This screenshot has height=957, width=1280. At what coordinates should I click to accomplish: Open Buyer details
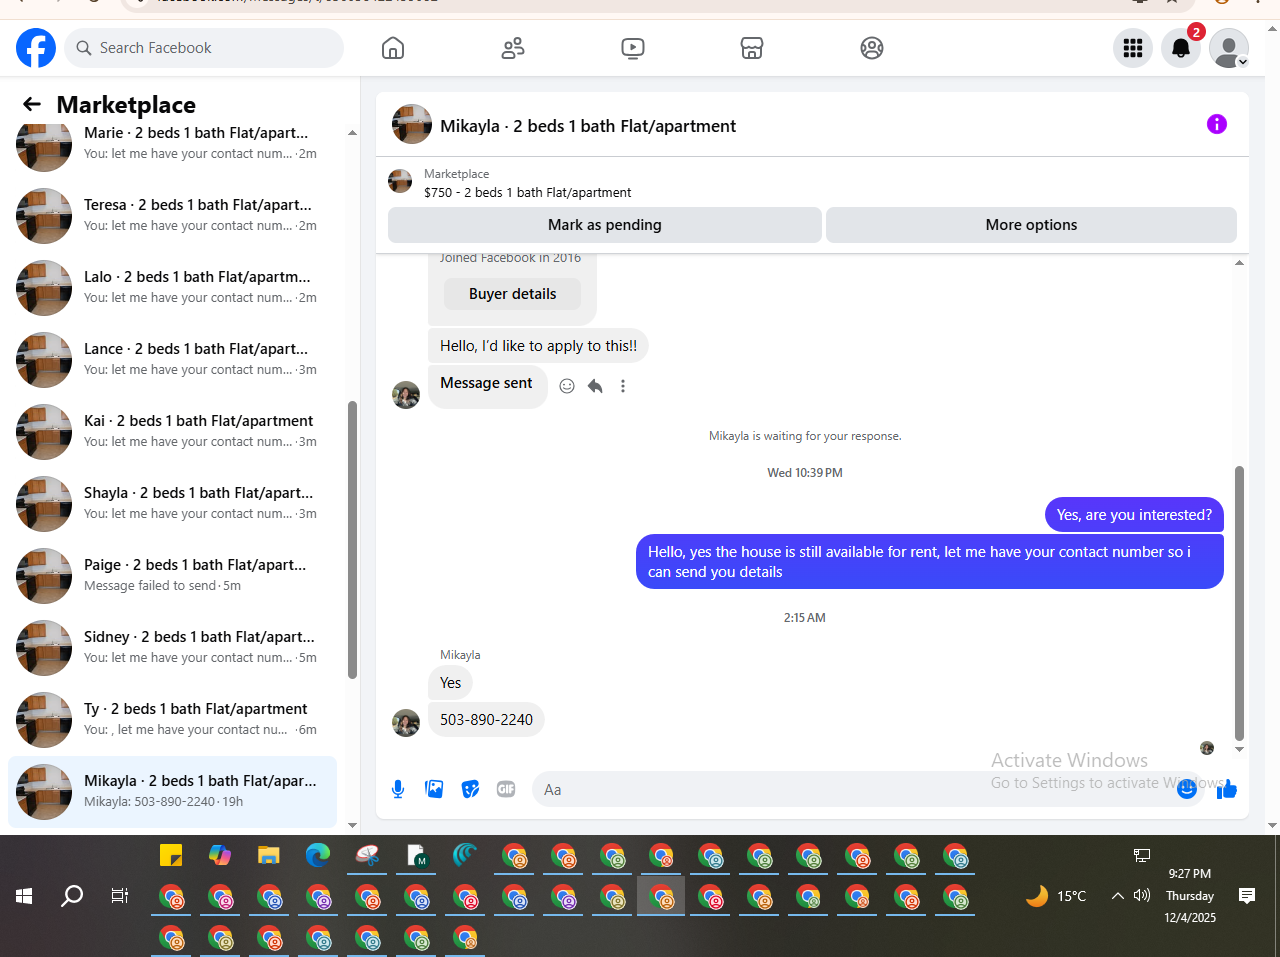512,294
